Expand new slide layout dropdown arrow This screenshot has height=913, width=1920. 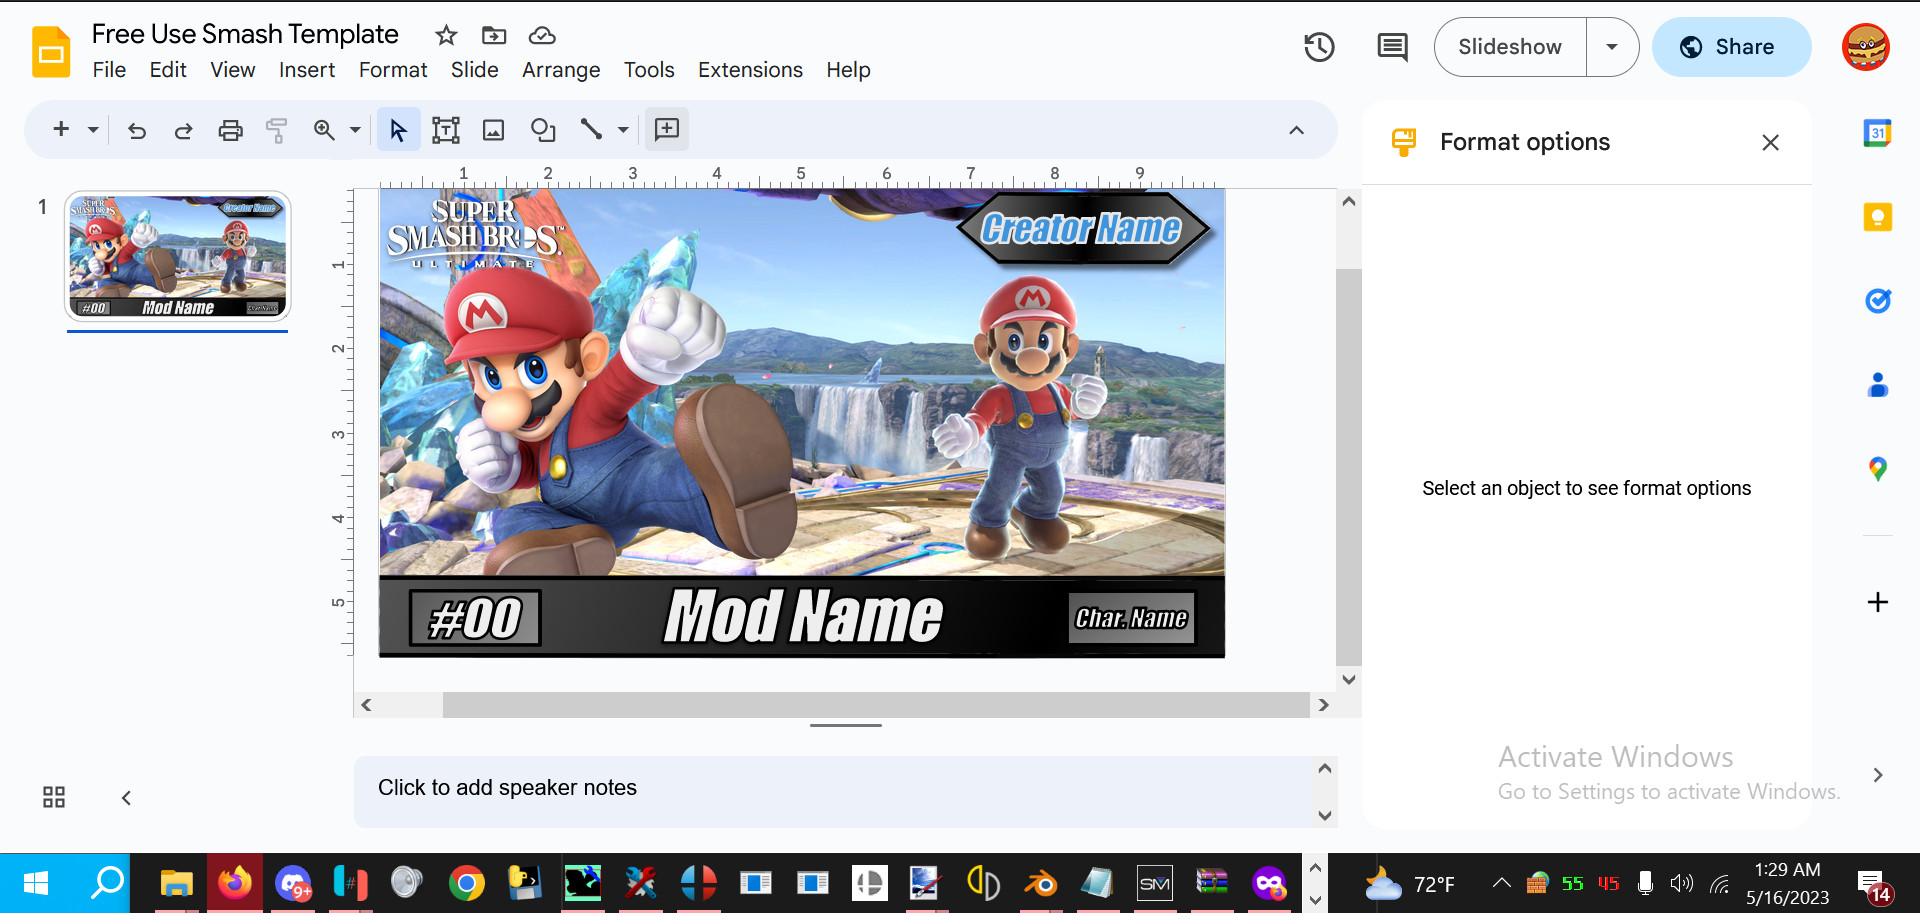click(93, 129)
